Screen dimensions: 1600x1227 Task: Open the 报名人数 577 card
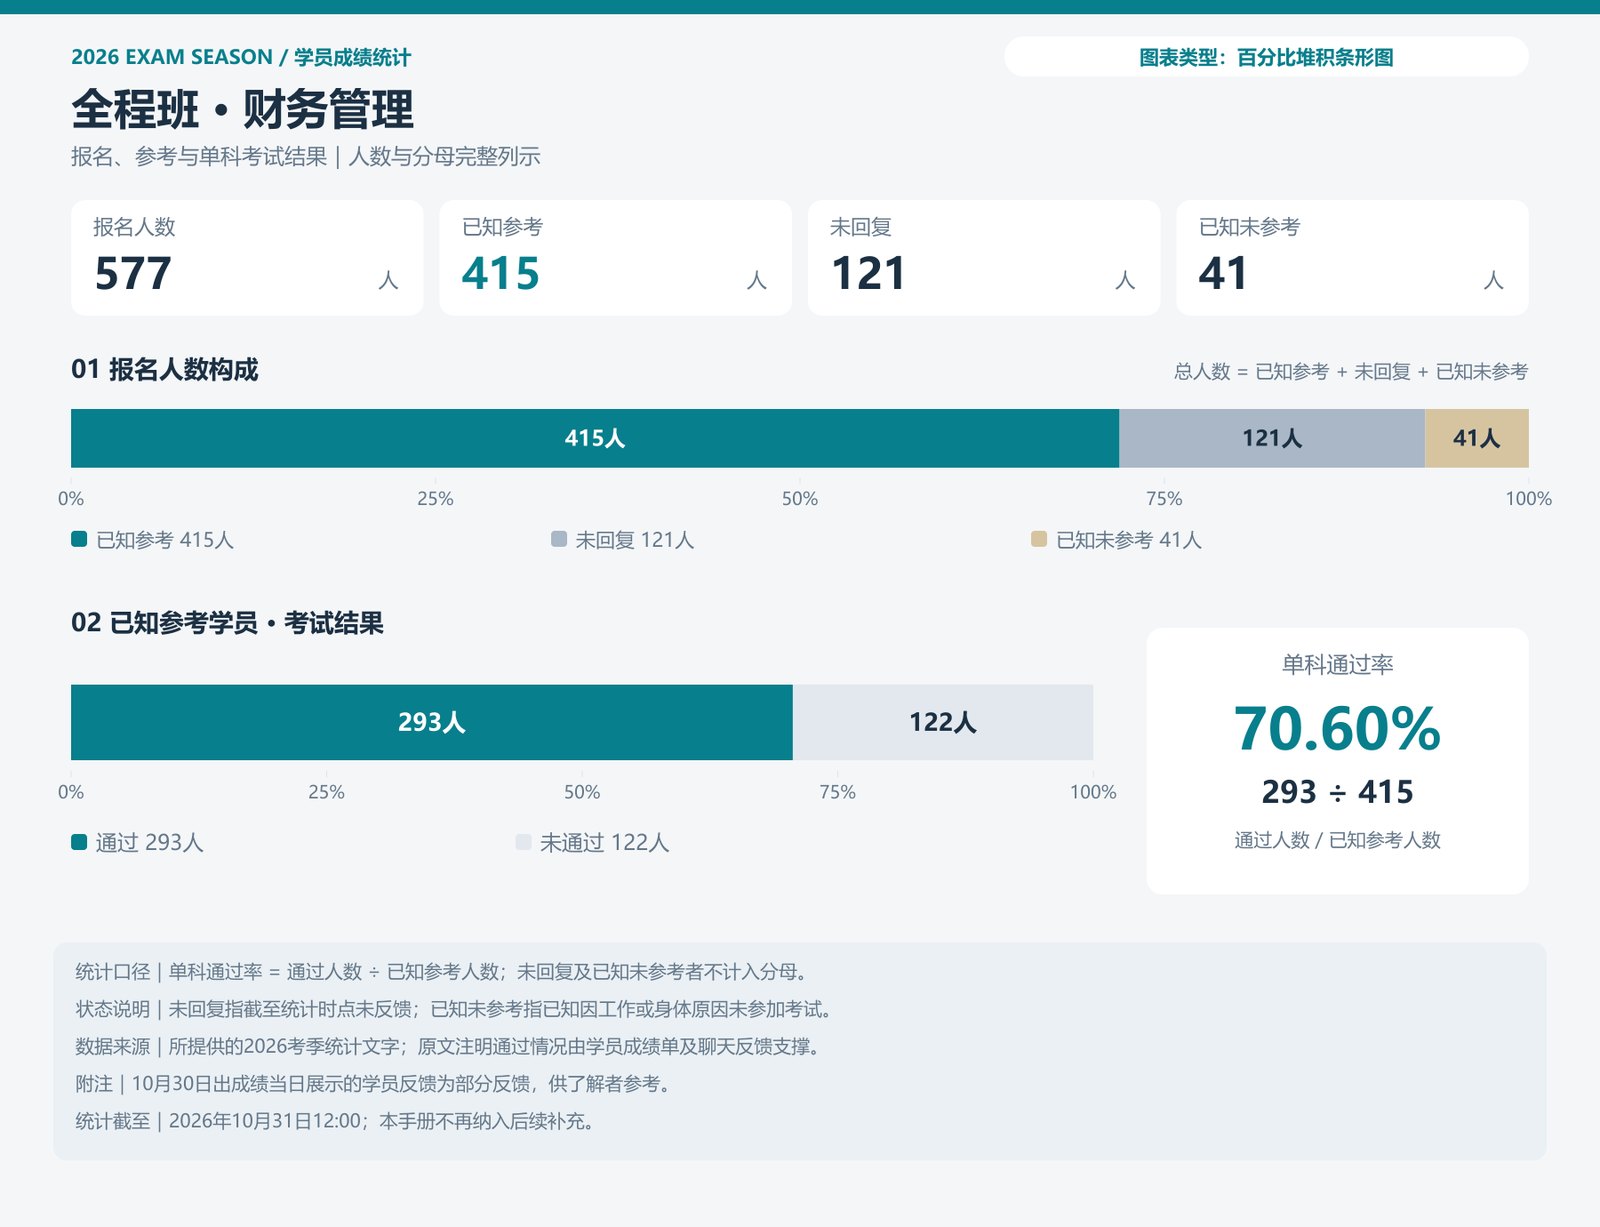coord(247,258)
